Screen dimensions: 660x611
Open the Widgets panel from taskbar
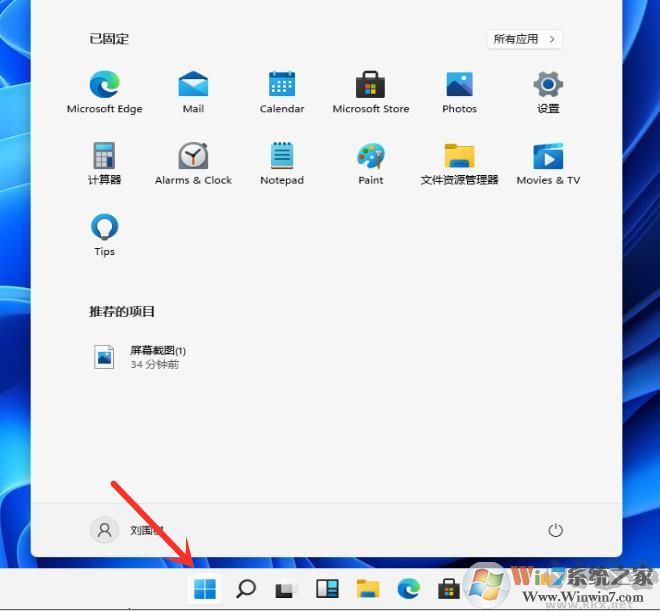327,589
